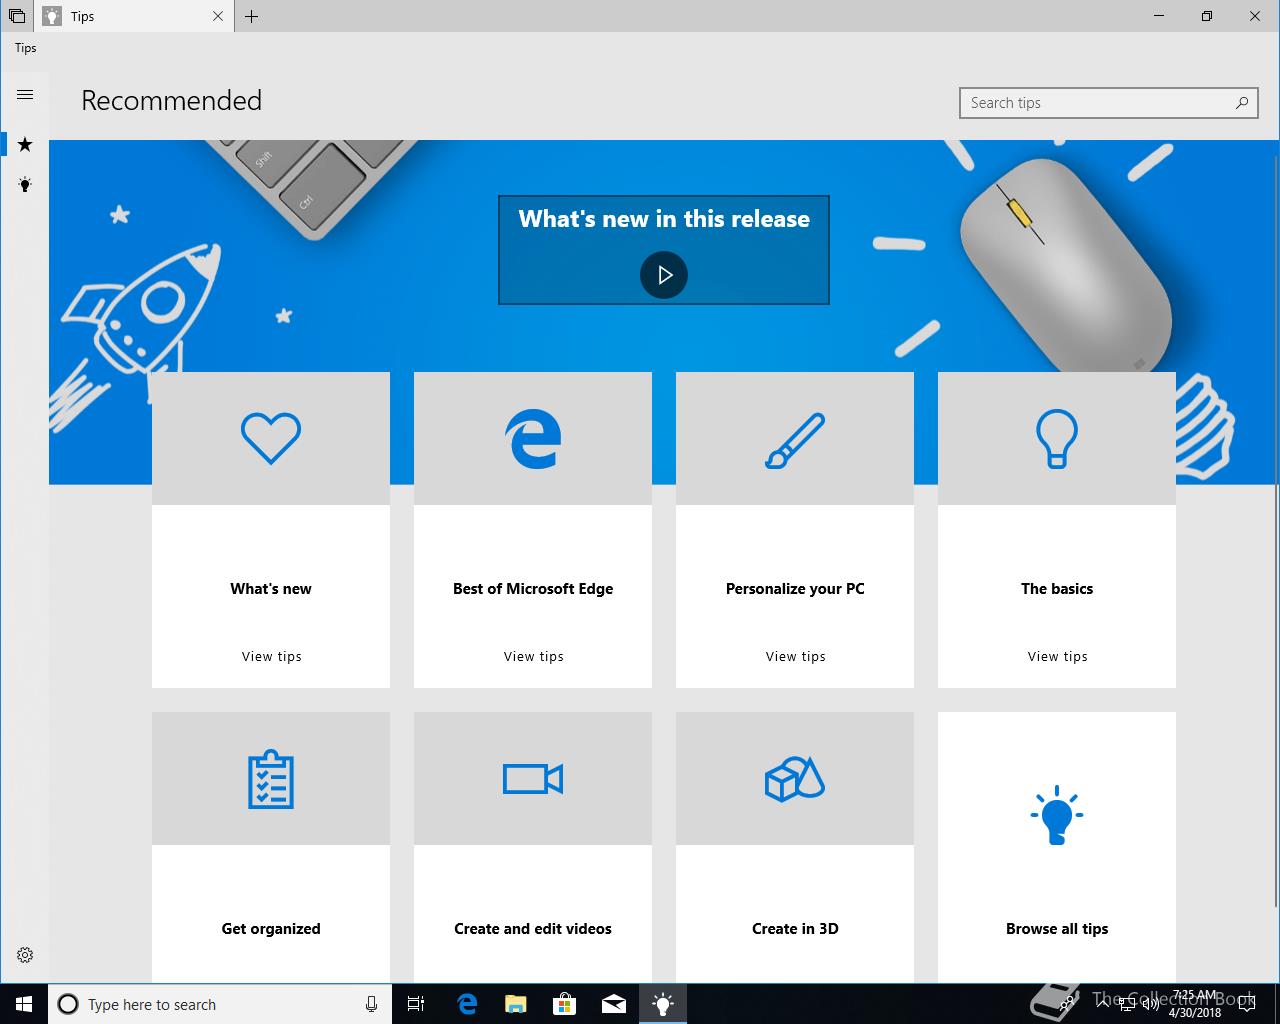Select the Recommended star icon in sidebar
Viewport: 1280px width, 1024px height.
[25, 145]
